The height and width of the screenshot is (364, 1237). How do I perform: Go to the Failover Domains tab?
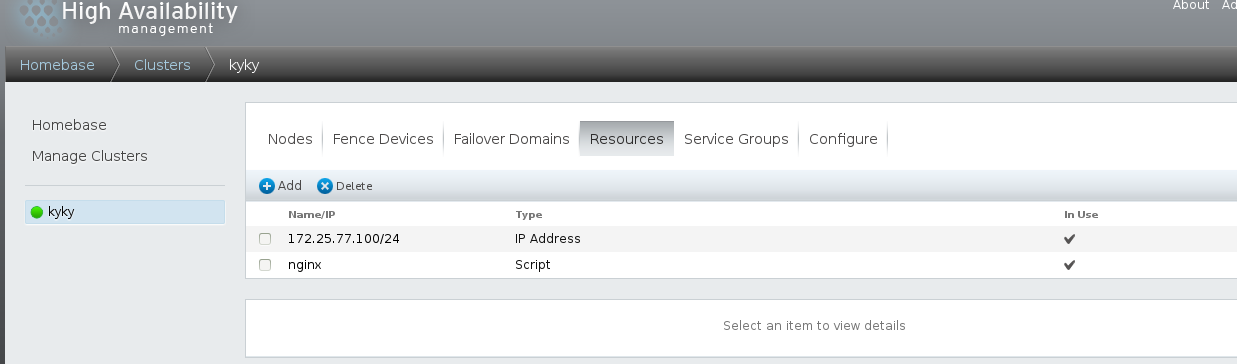[x=511, y=139]
